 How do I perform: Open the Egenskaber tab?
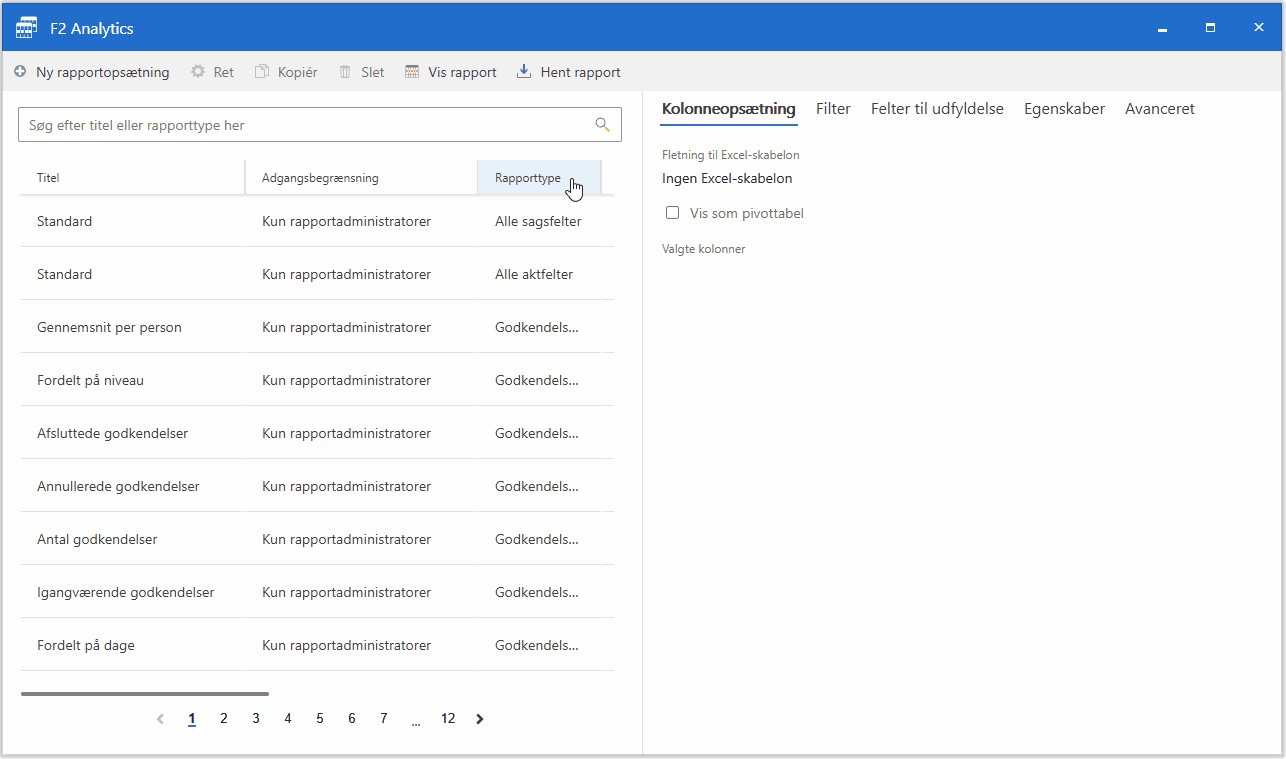tap(1064, 109)
